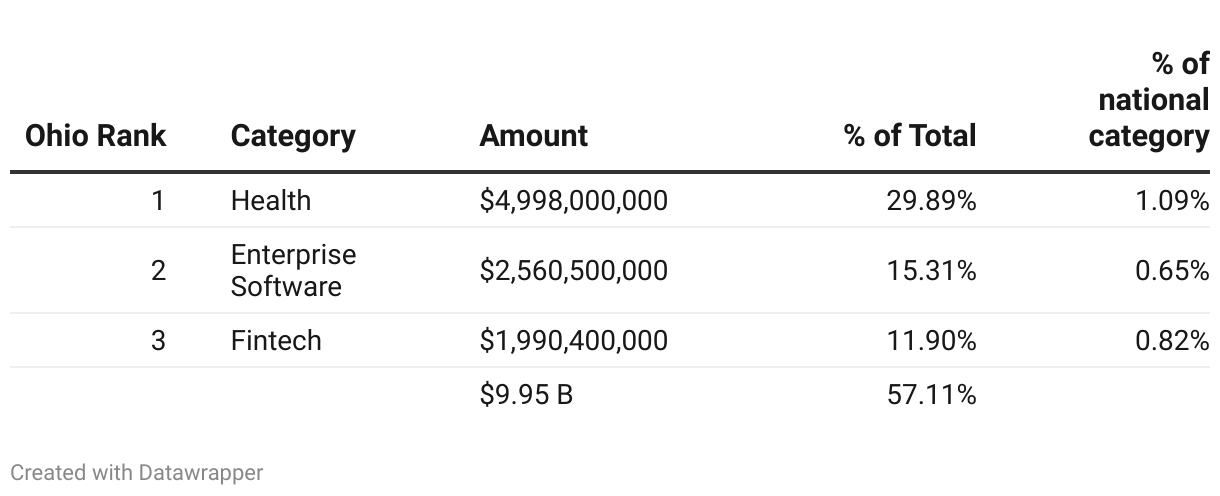The image size is (1220, 496).
Task: Click the Category column header
Action: (293, 136)
